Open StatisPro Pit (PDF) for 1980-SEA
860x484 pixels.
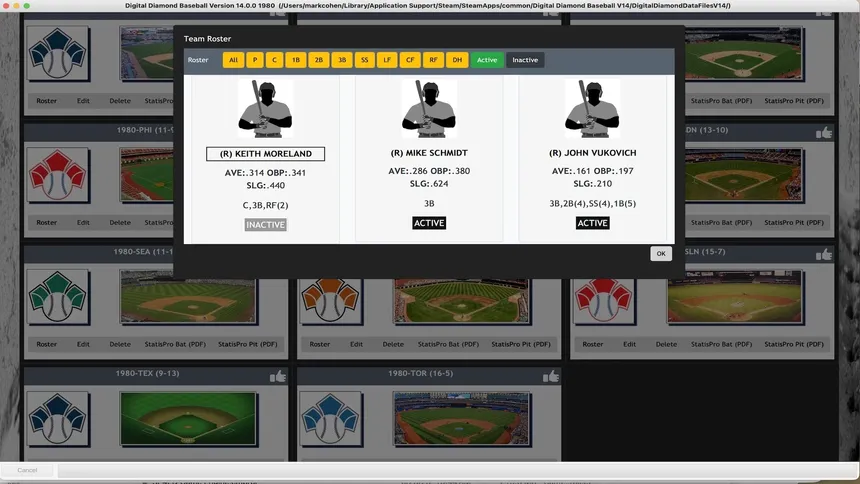(248, 344)
